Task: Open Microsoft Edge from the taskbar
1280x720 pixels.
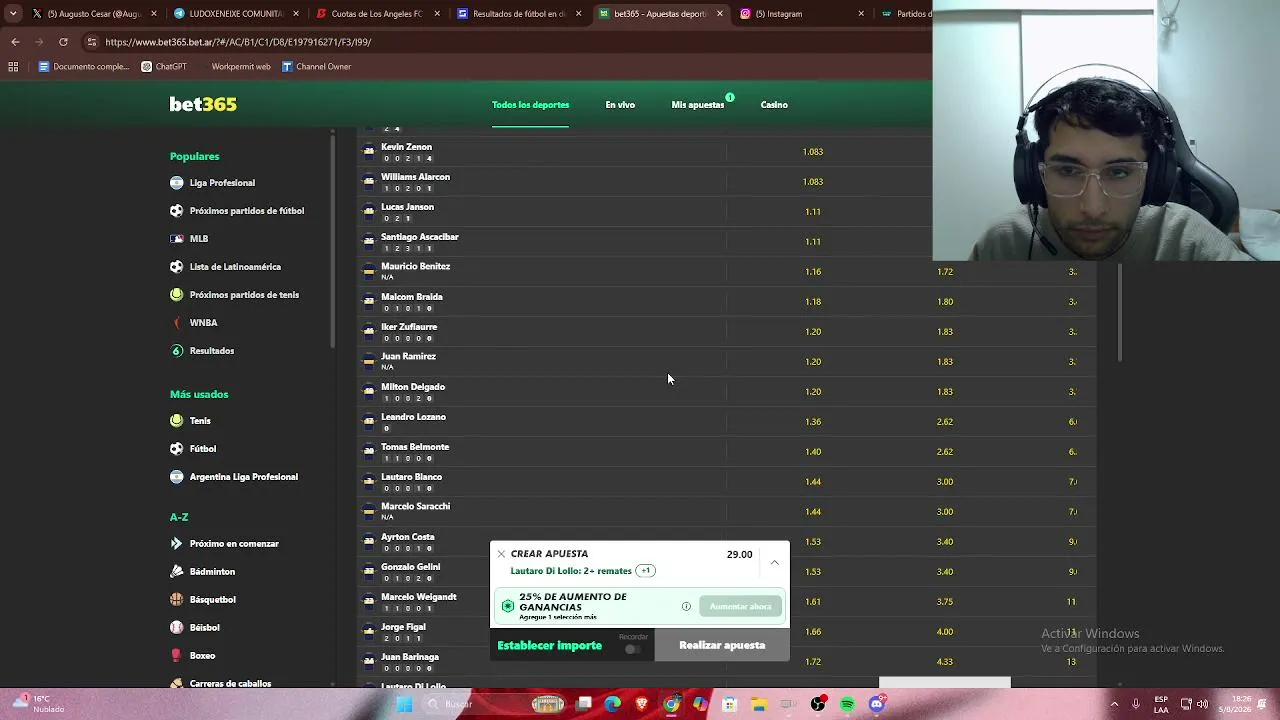Action: pos(613,704)
